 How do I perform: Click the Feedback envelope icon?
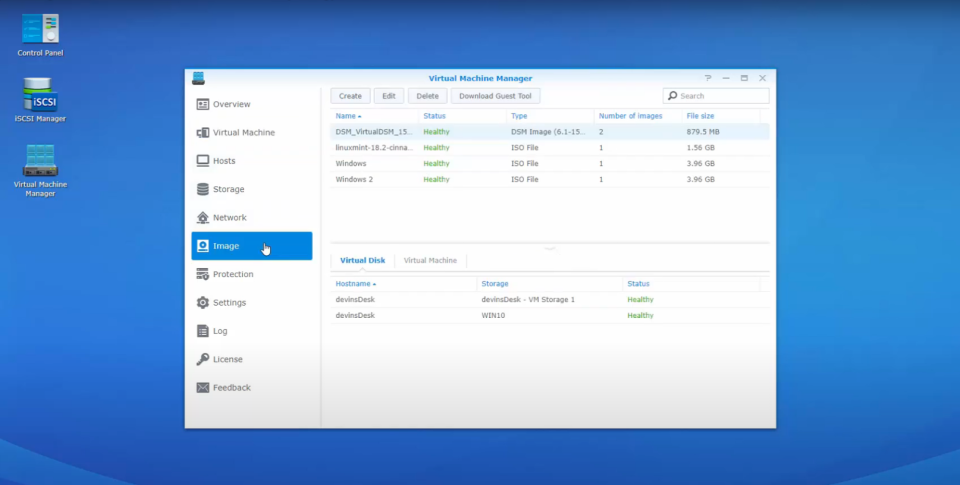203,388
